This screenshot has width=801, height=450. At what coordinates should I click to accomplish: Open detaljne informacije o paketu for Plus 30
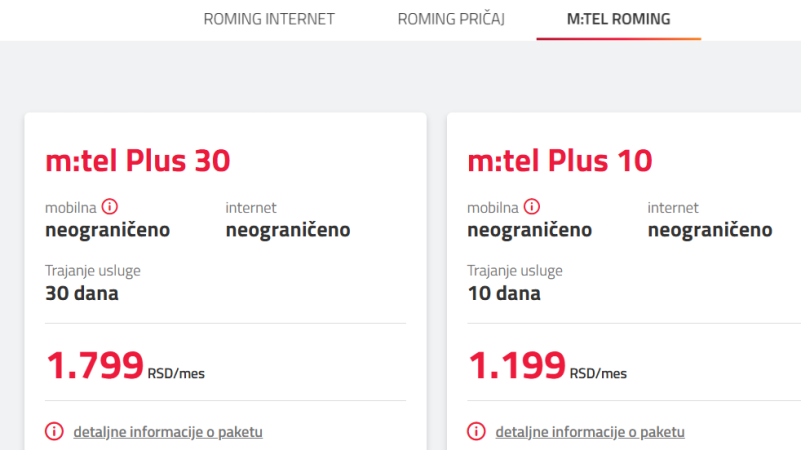point(168,432)
